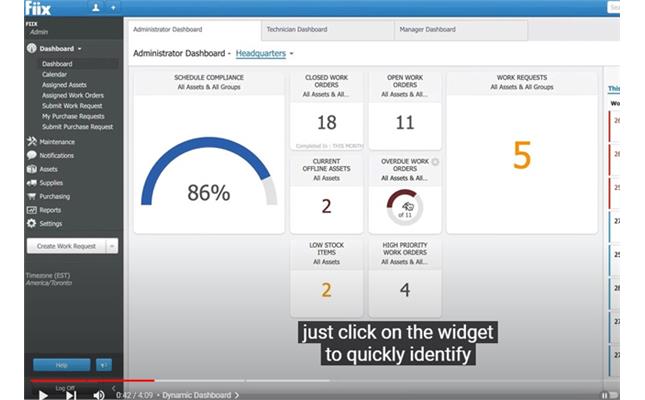Click the plus icon in top bar
This screenshot has height=400, width=645.
113,7
